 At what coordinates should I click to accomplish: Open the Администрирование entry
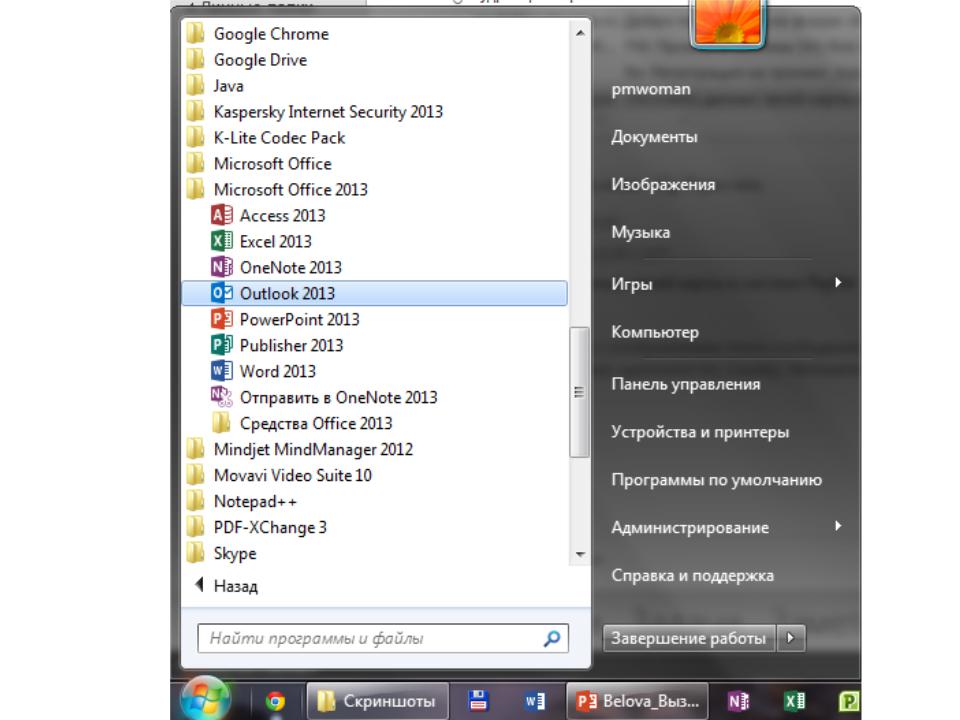[x=690, y=527]
